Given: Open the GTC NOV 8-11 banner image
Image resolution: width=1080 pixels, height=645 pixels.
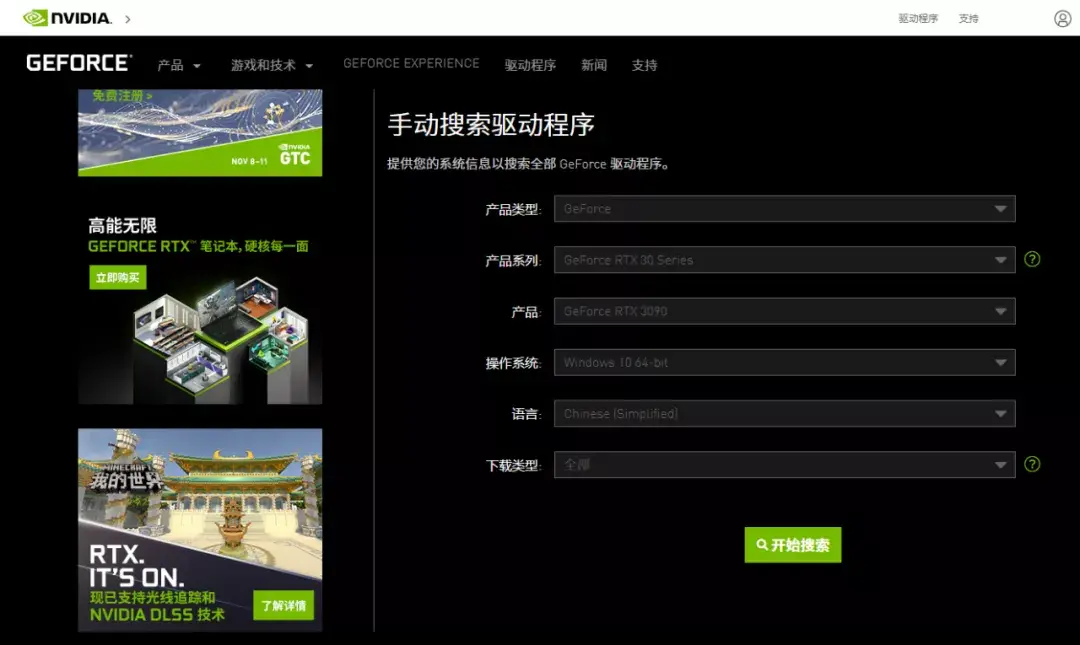Looking at the screenshot, I should (200, 132).
